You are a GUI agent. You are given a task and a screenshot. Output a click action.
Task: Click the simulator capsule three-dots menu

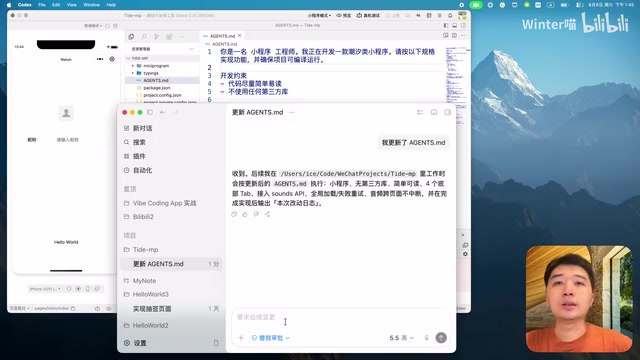(x=100, y=59)
